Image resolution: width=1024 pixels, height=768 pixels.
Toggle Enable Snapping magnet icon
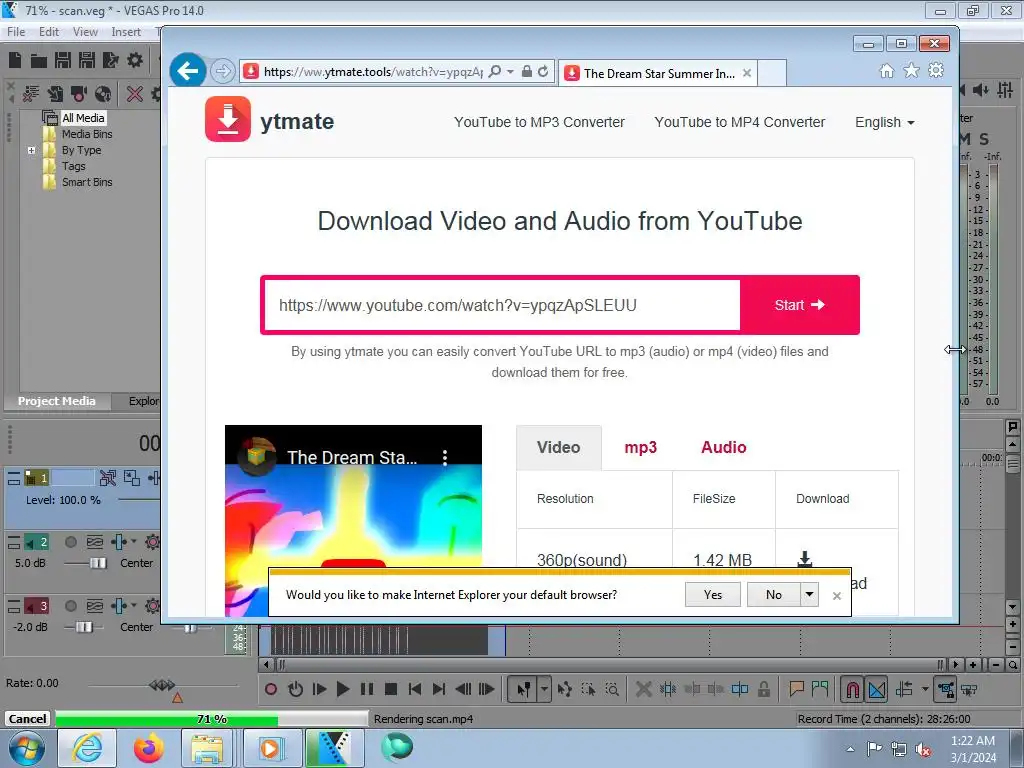tap(852, 689)
